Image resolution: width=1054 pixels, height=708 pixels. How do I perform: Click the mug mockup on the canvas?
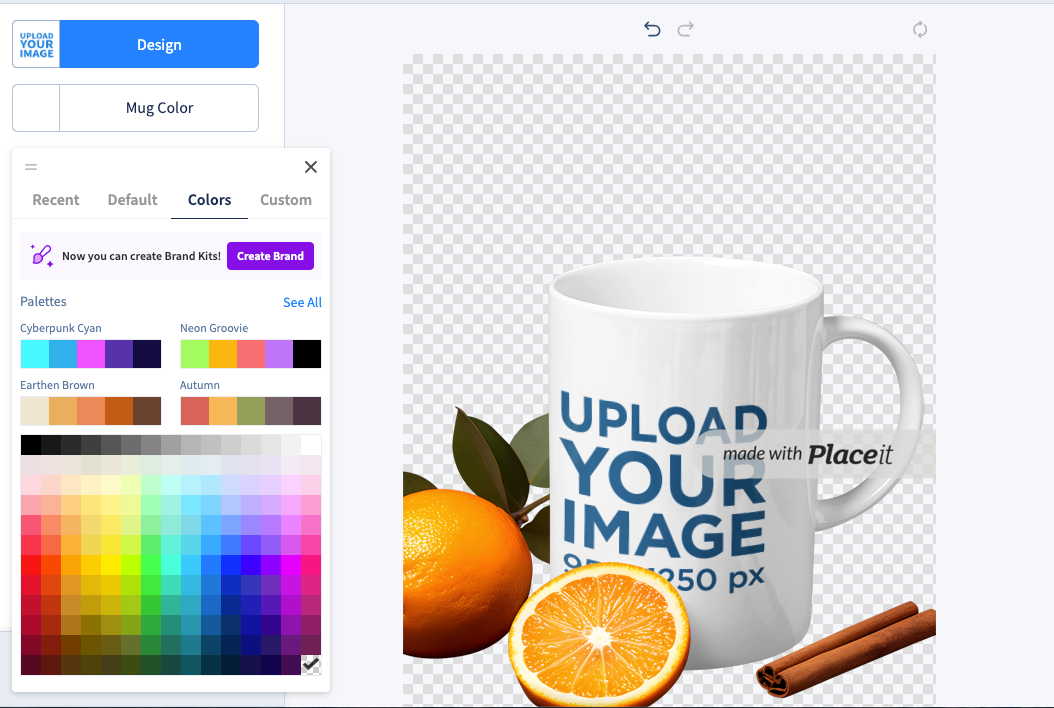690,470
